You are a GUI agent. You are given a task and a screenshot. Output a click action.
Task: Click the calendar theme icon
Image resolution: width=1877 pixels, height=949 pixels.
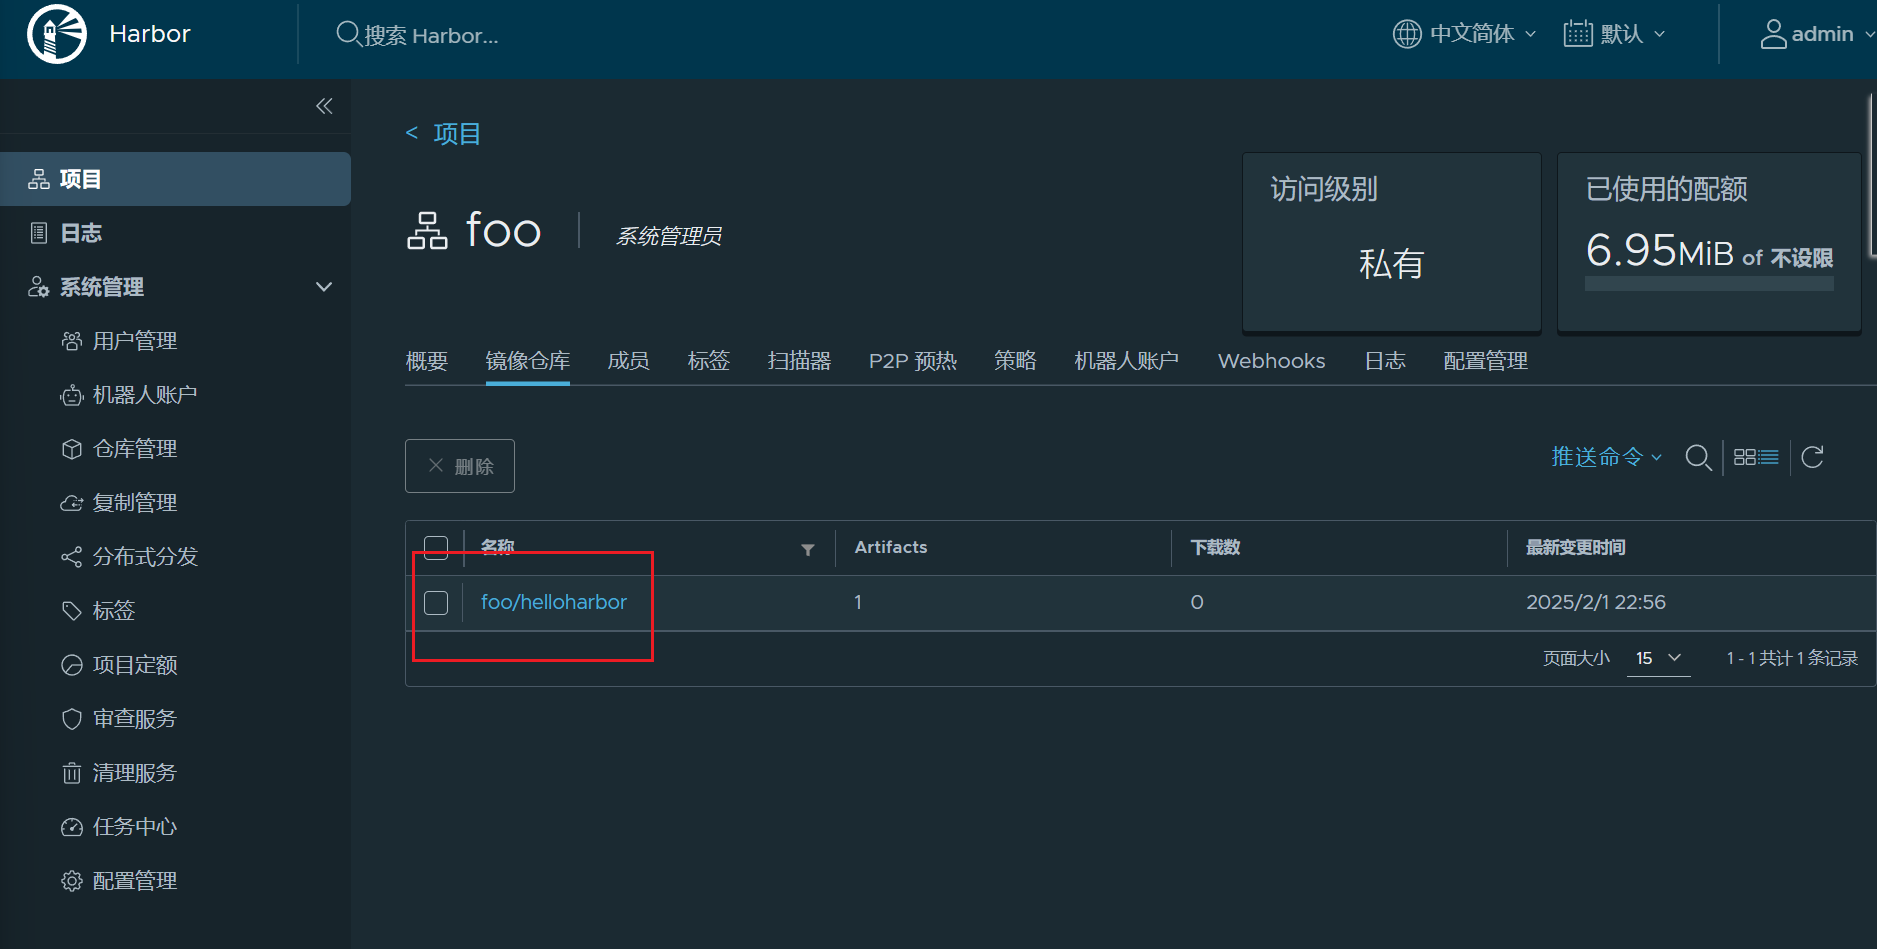(1578, 34)
